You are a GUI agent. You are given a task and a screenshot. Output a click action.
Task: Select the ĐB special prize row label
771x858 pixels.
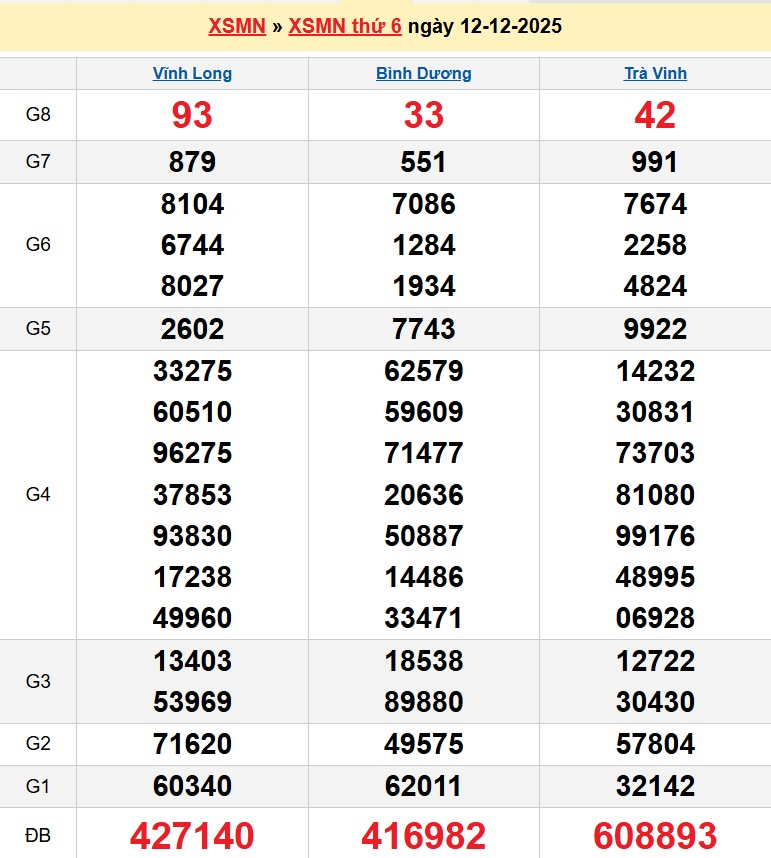point(38,834)
